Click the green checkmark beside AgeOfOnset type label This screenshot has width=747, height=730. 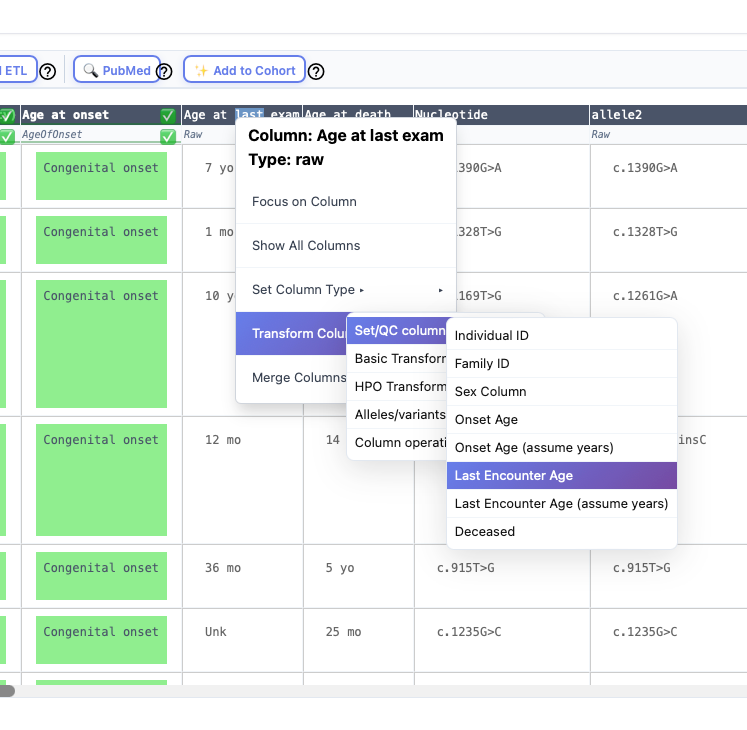tap(168, 135)
